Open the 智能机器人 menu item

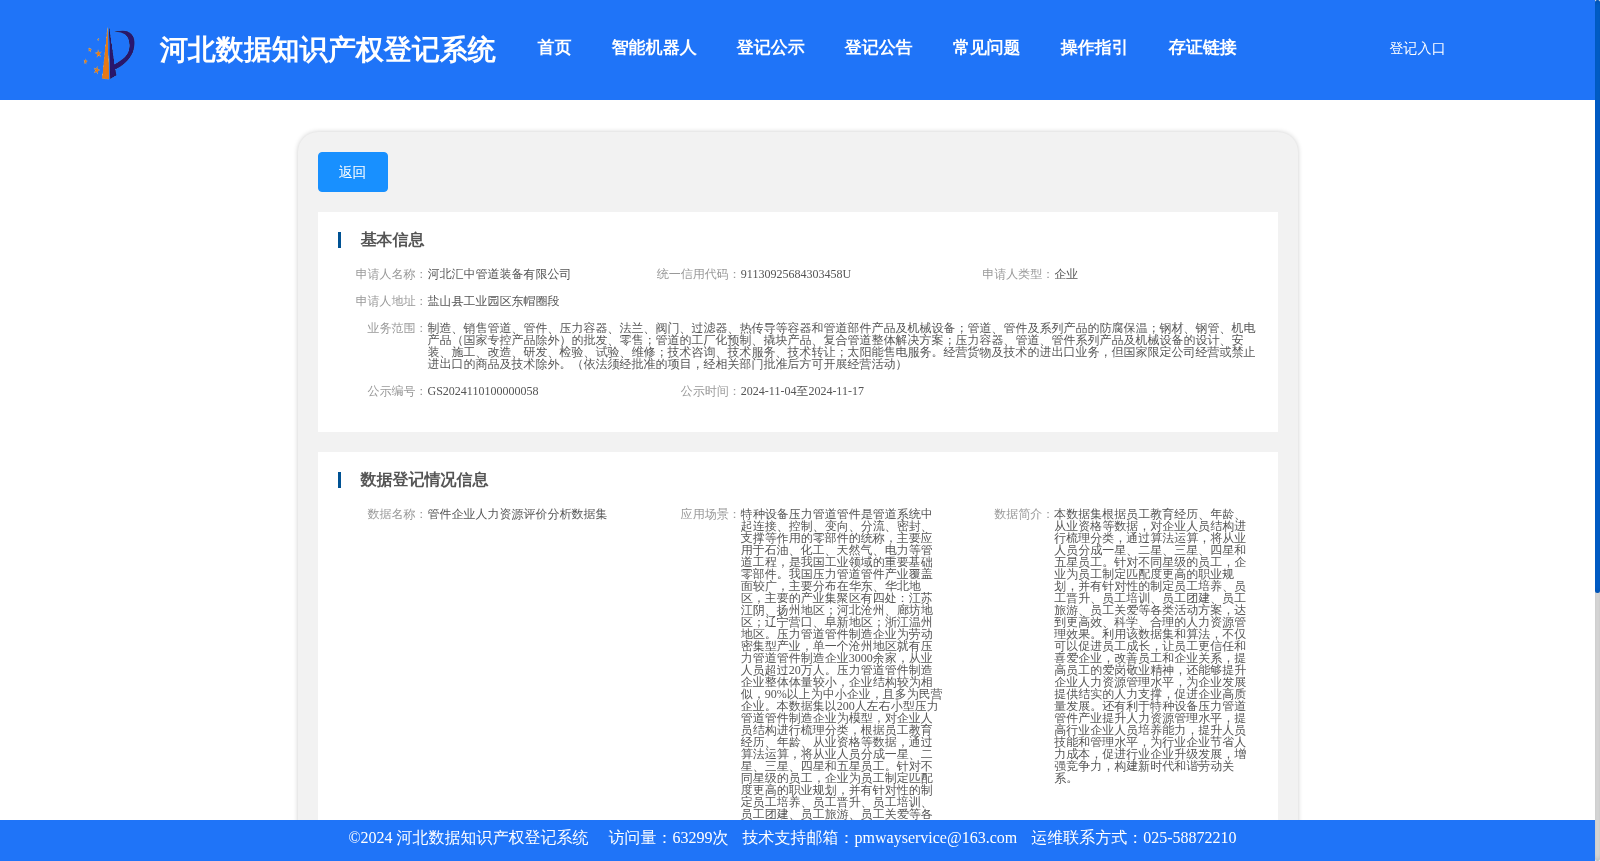654,48
